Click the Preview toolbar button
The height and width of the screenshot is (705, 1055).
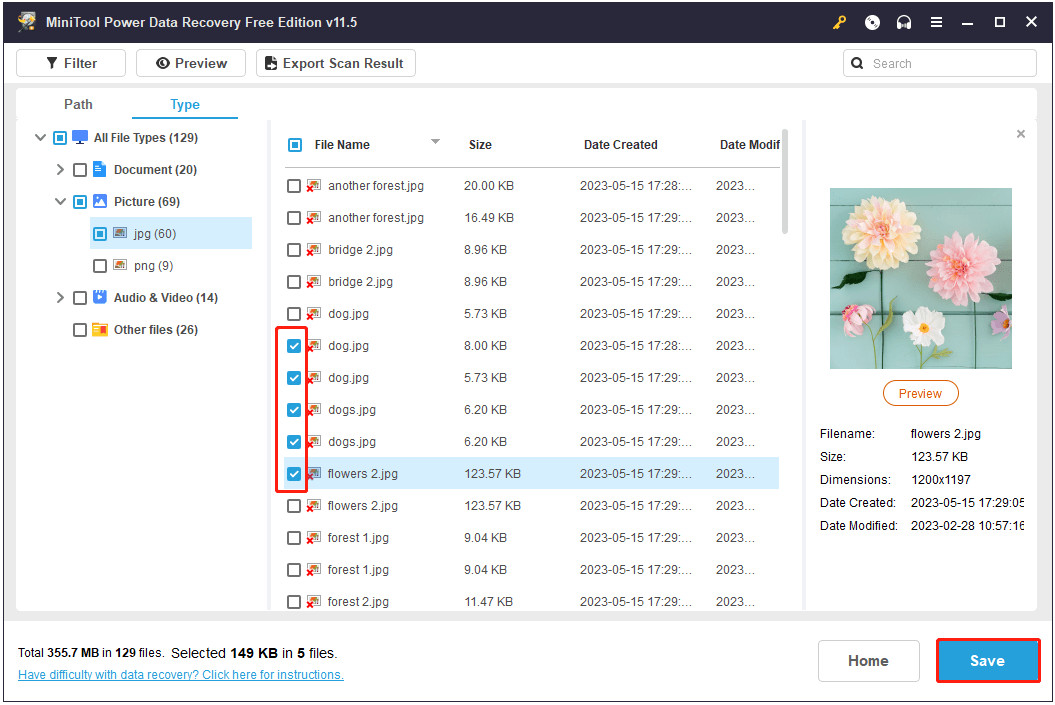[191, 63]
